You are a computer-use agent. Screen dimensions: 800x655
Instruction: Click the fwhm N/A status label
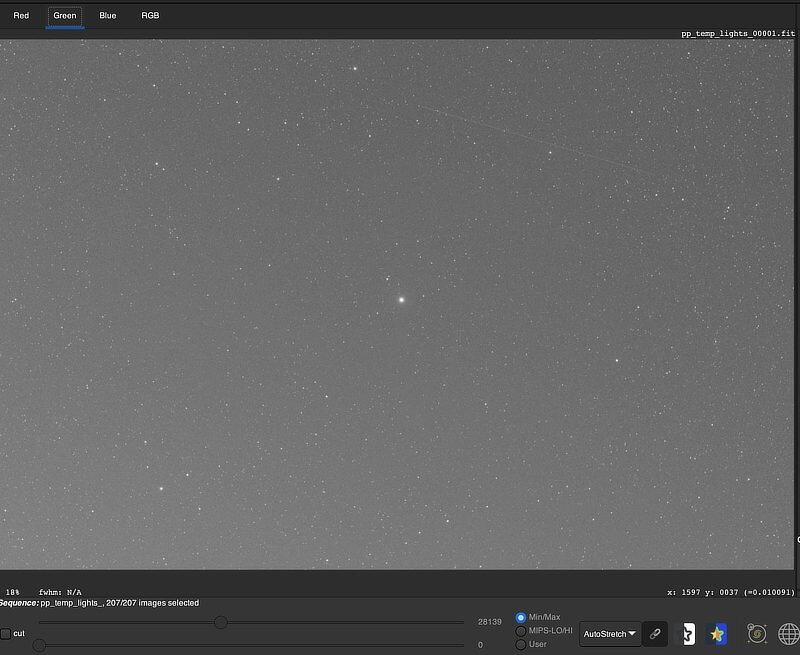click(60, 592)
